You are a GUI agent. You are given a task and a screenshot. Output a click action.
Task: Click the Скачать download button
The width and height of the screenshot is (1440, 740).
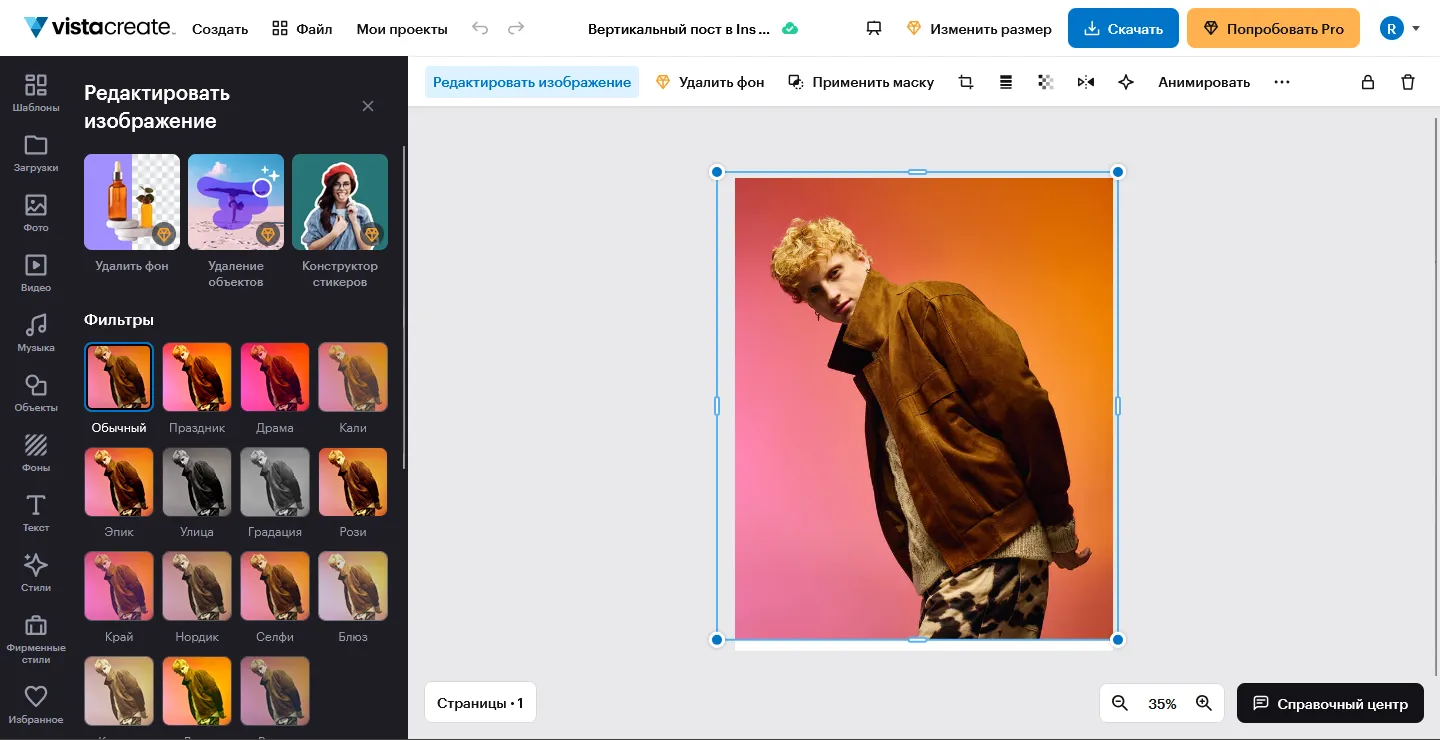[x=1123, y=28]
